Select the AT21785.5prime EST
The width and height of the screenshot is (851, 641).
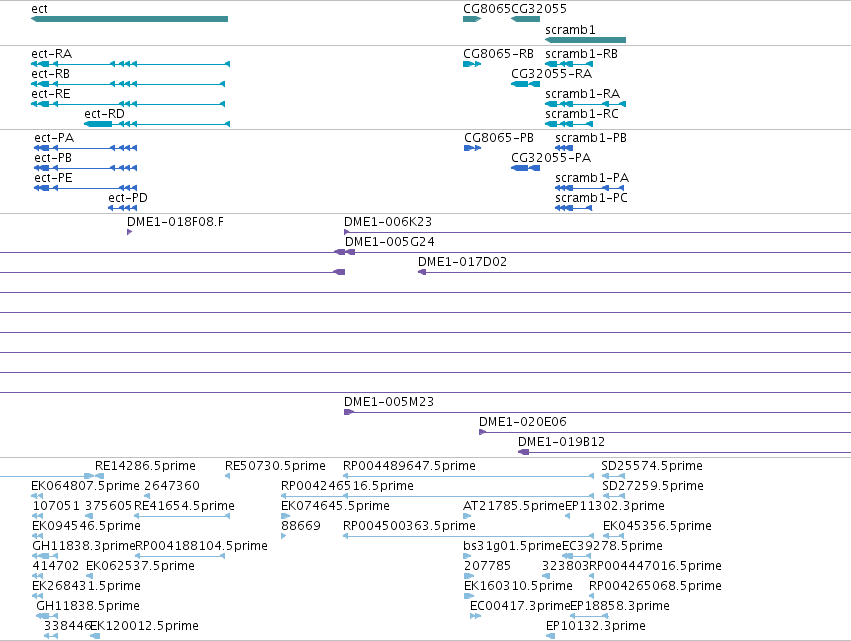[x=467, y=516]
